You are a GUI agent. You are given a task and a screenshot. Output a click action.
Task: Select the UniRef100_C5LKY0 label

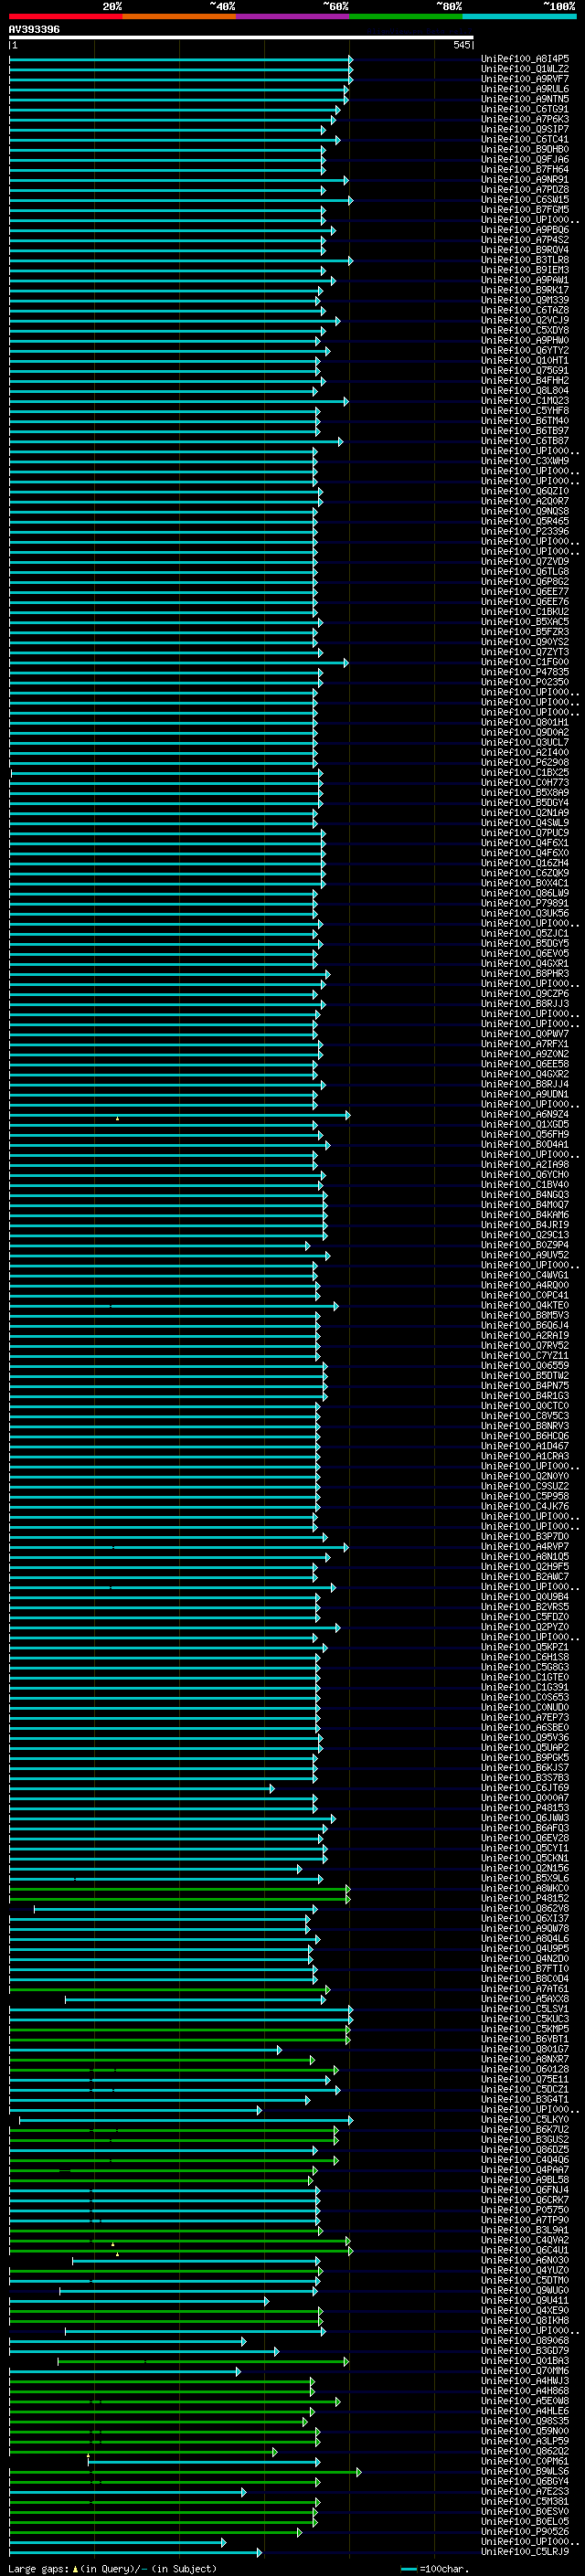pyautogui.click(x=525, y=2120)
